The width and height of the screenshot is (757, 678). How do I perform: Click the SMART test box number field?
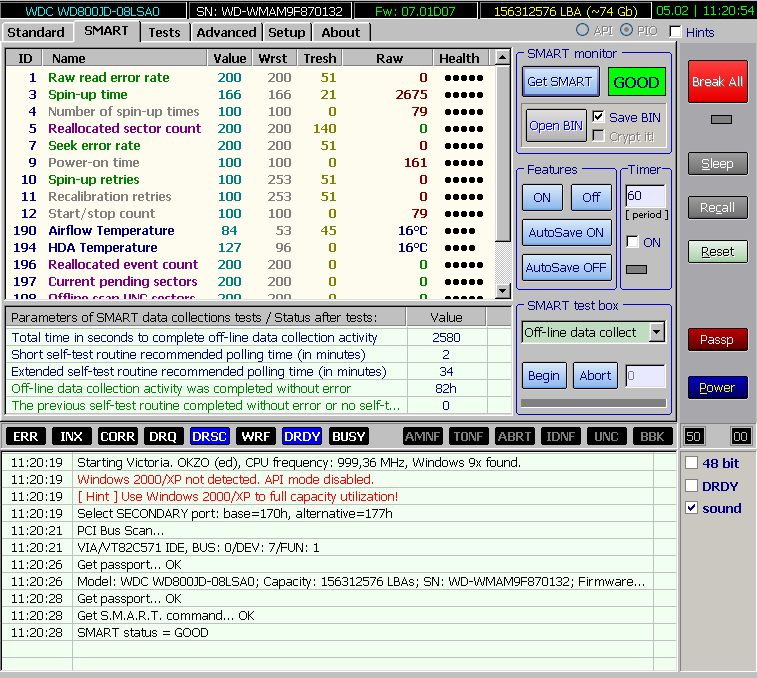click(x=645, y=376)
